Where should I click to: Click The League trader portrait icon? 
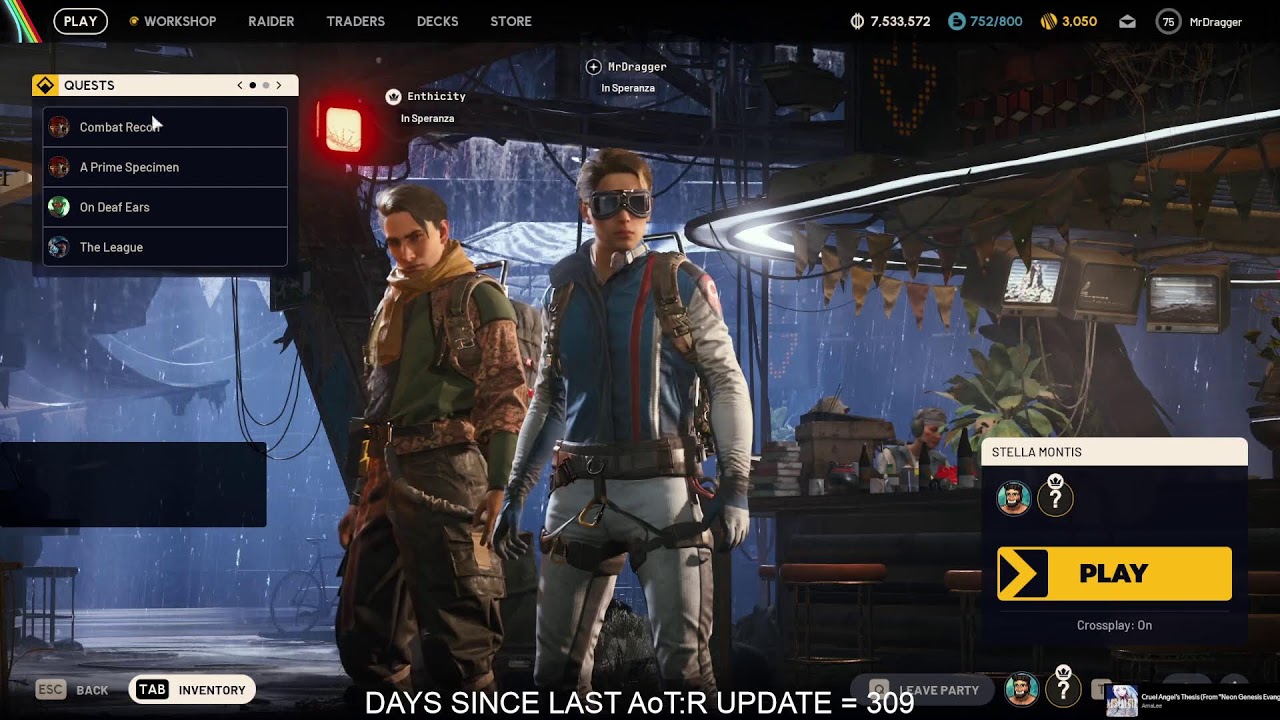[x=59, y=247]
